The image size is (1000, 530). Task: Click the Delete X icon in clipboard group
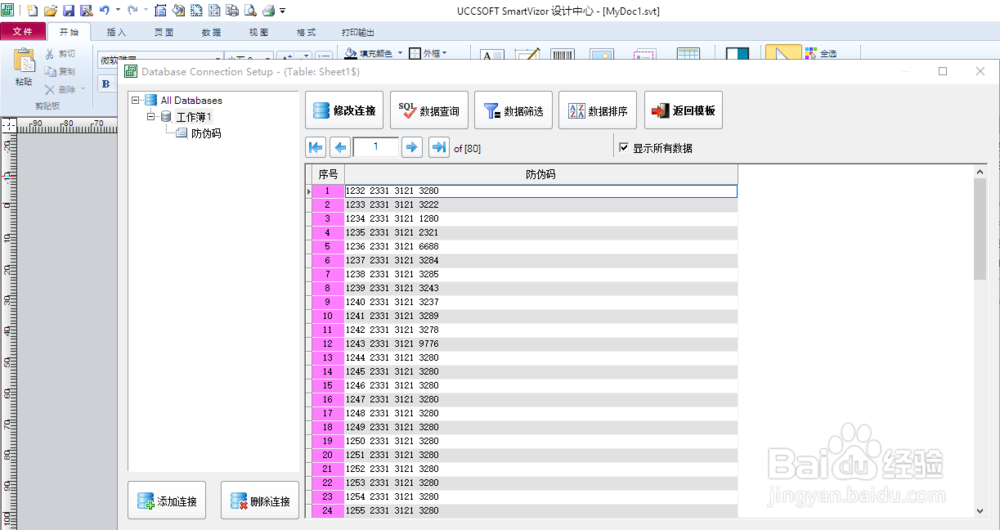pyautogui.click(x=50, y=89)
